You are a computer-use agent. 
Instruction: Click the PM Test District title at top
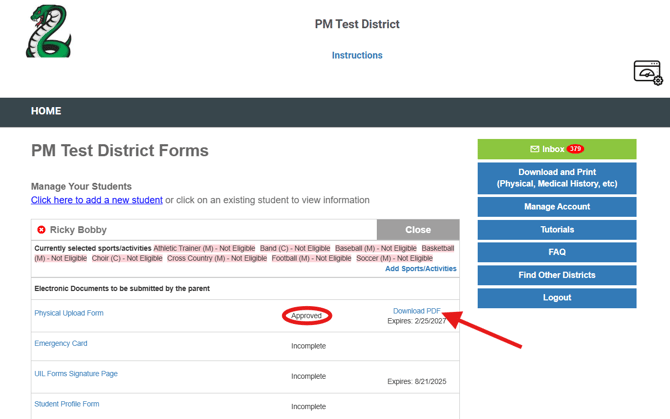pyautogui.click(x=357, y=24)
